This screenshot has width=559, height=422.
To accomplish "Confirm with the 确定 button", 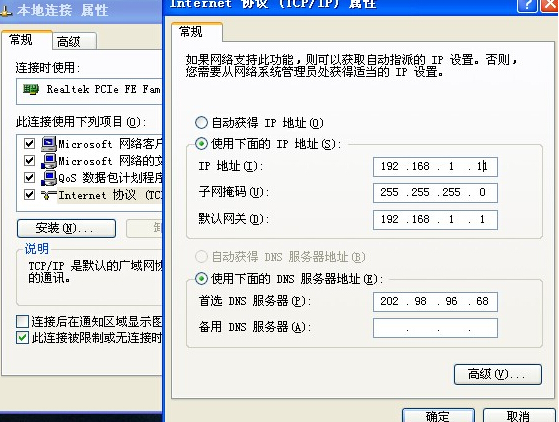I will [439, 416].
